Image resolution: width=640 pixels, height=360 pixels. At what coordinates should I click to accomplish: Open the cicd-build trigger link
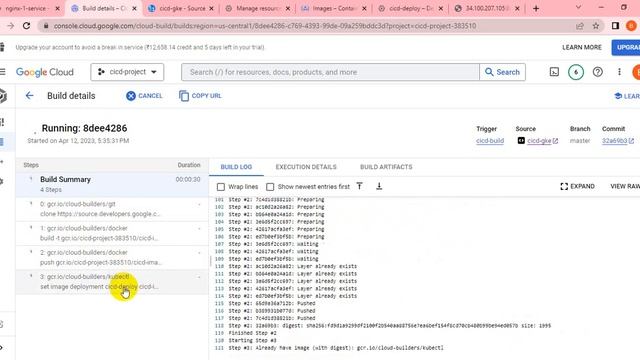[x=490, y=141]
